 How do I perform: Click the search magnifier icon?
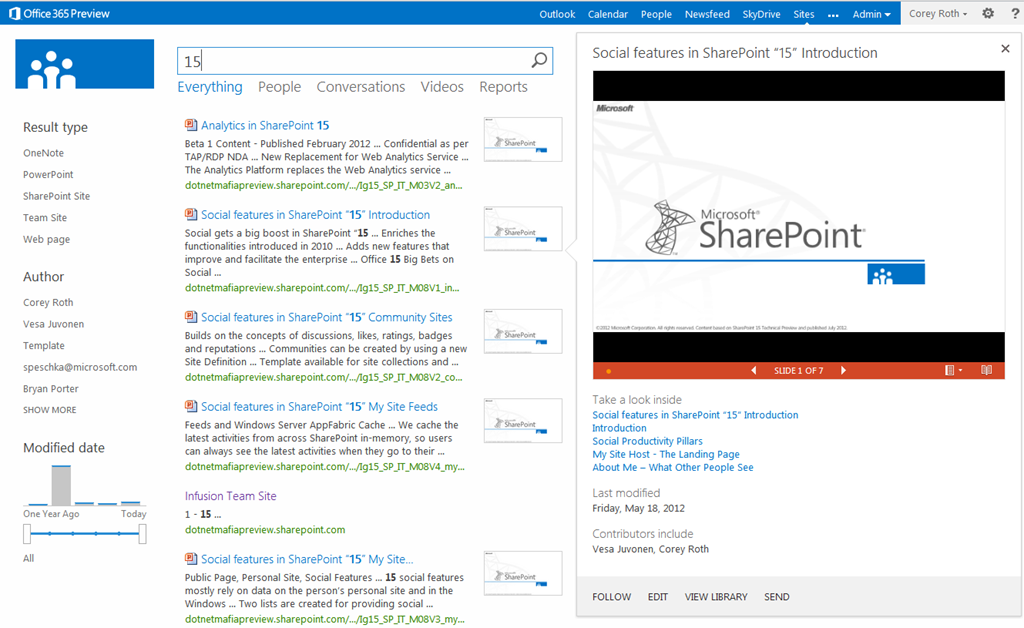pyautogui.click(x=539, y=61)
